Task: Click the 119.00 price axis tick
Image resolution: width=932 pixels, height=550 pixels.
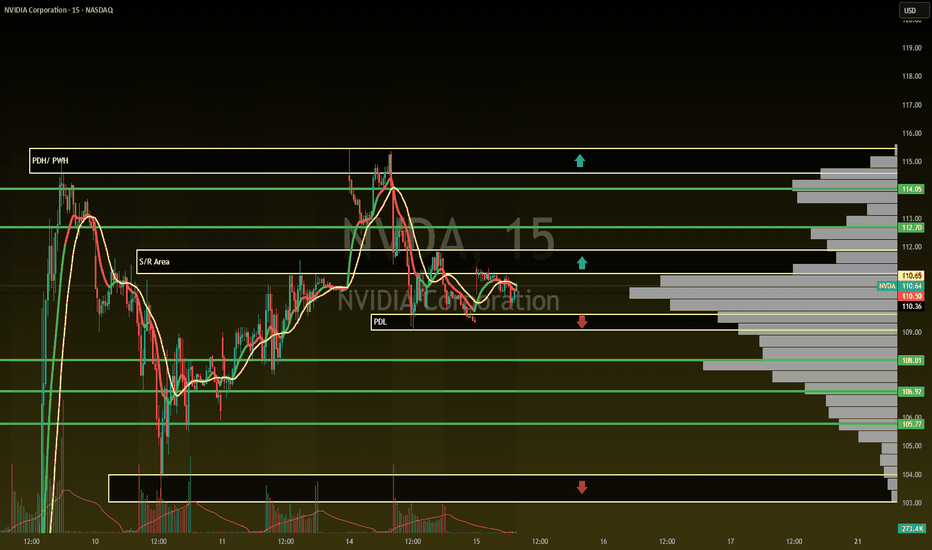Action: tap(912, 48)
